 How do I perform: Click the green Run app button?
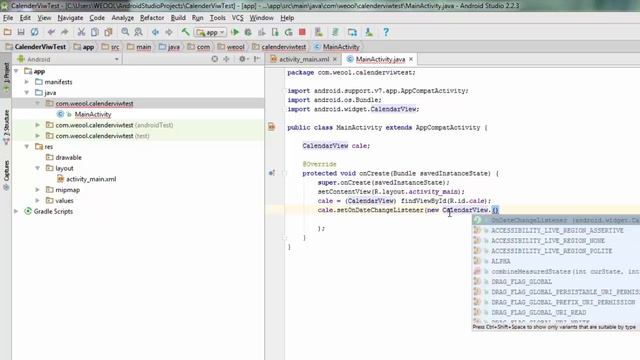coord(235,32)
